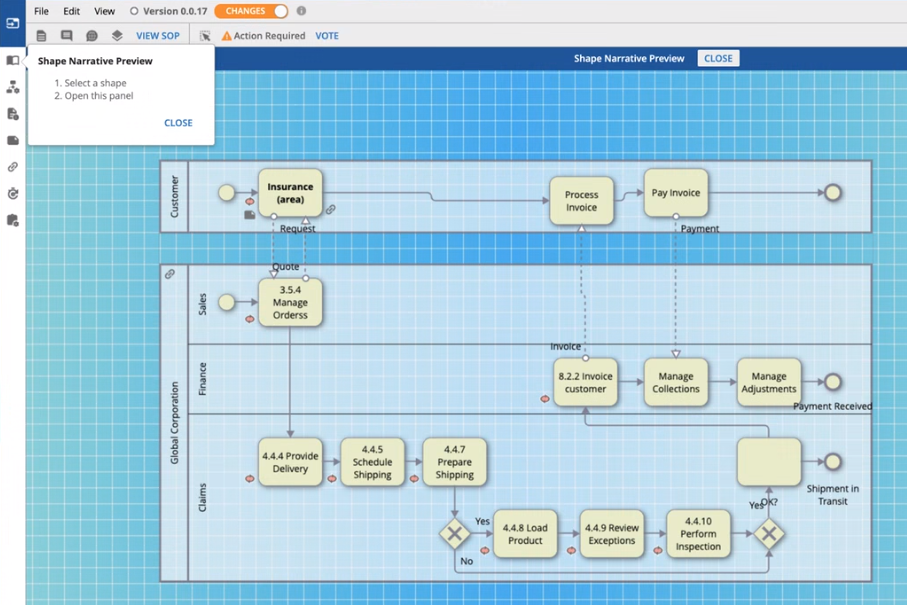Click the info icon beside Changes toggle
Viewport: 907px width, 605px height.
pos(301,11)
